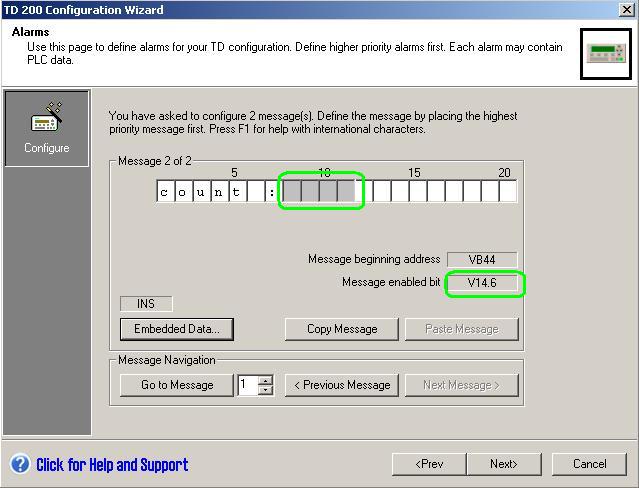Screen dimensions: 639x488
Task: Click the 'Alarms' page heading
Action: pos(31,32)
